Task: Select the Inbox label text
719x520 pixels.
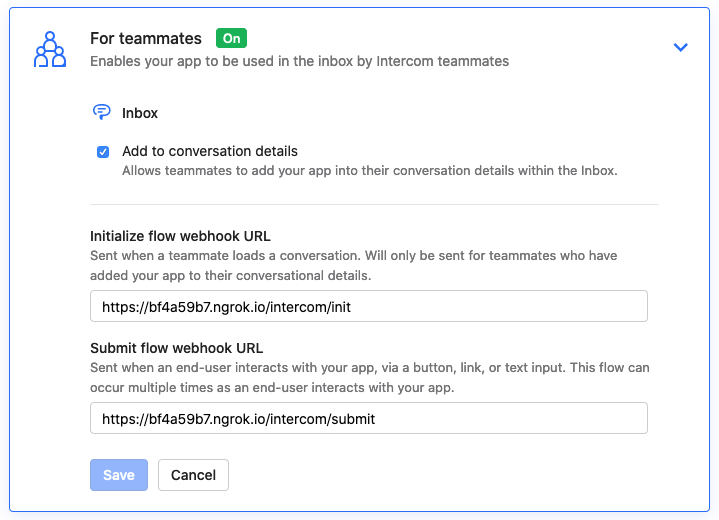Action: coord(140,113)
